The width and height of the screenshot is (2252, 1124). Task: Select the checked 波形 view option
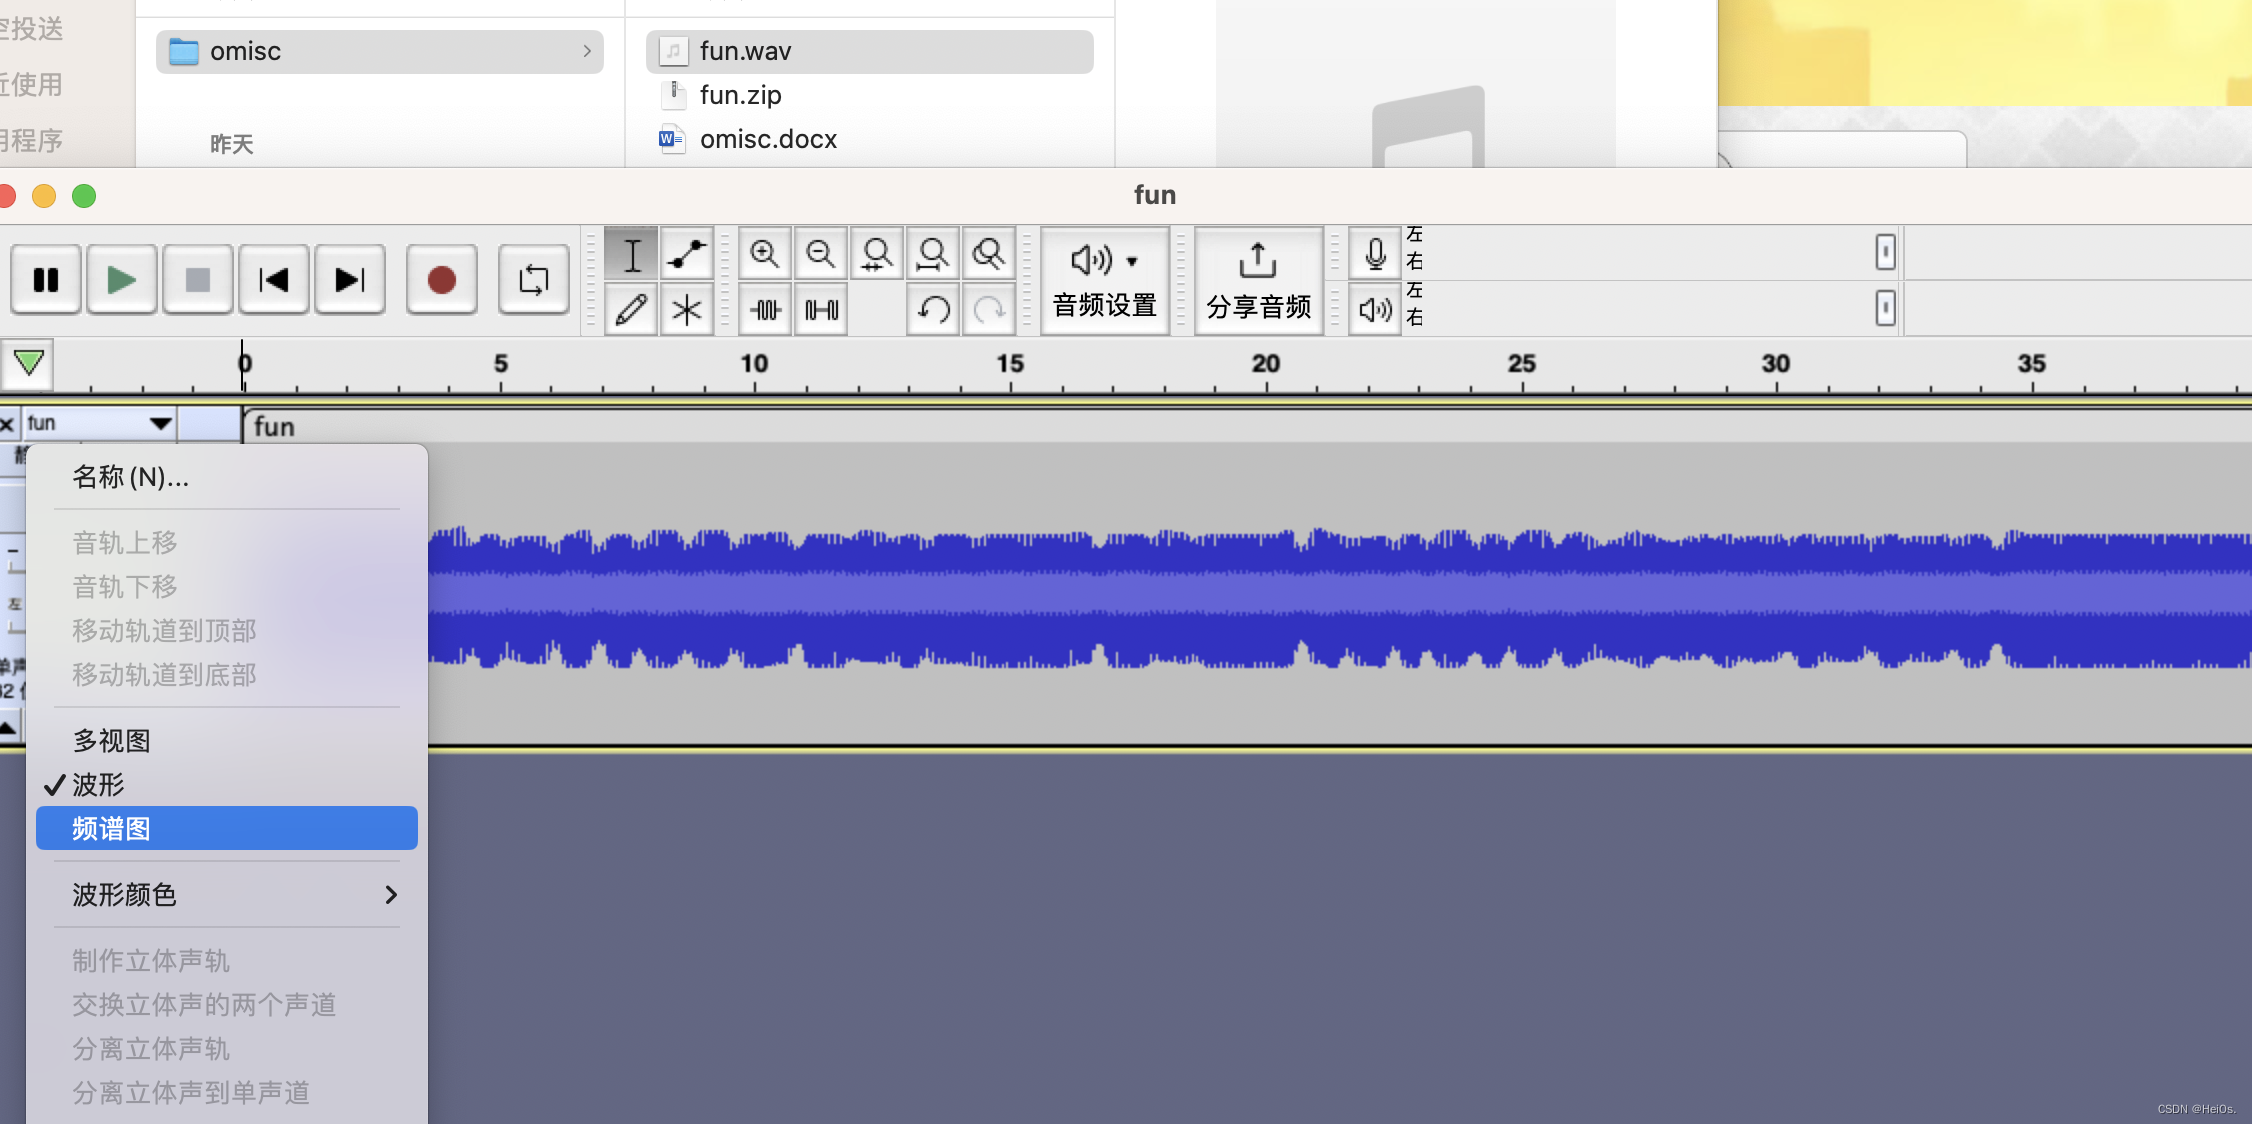click(98, 785)
